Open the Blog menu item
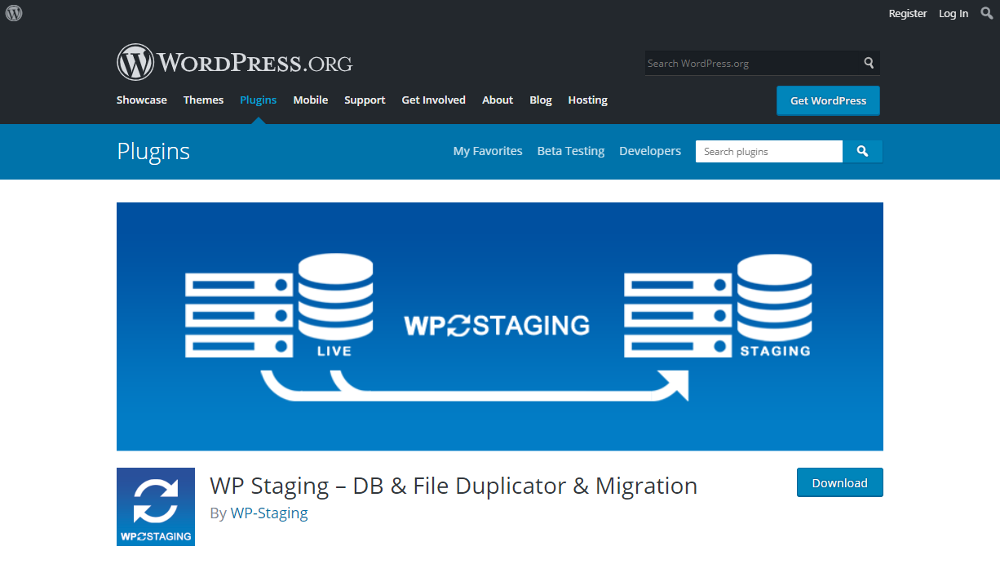Image resolution: width=1000 pixels, height=564 pixels. click(540, 100)
